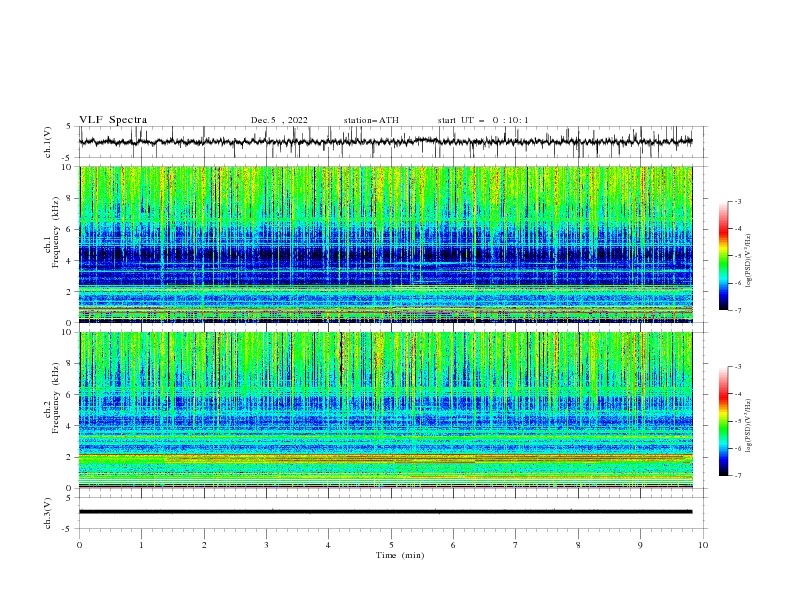Click the ch.1 voltage waveform trace

(385, 142)
